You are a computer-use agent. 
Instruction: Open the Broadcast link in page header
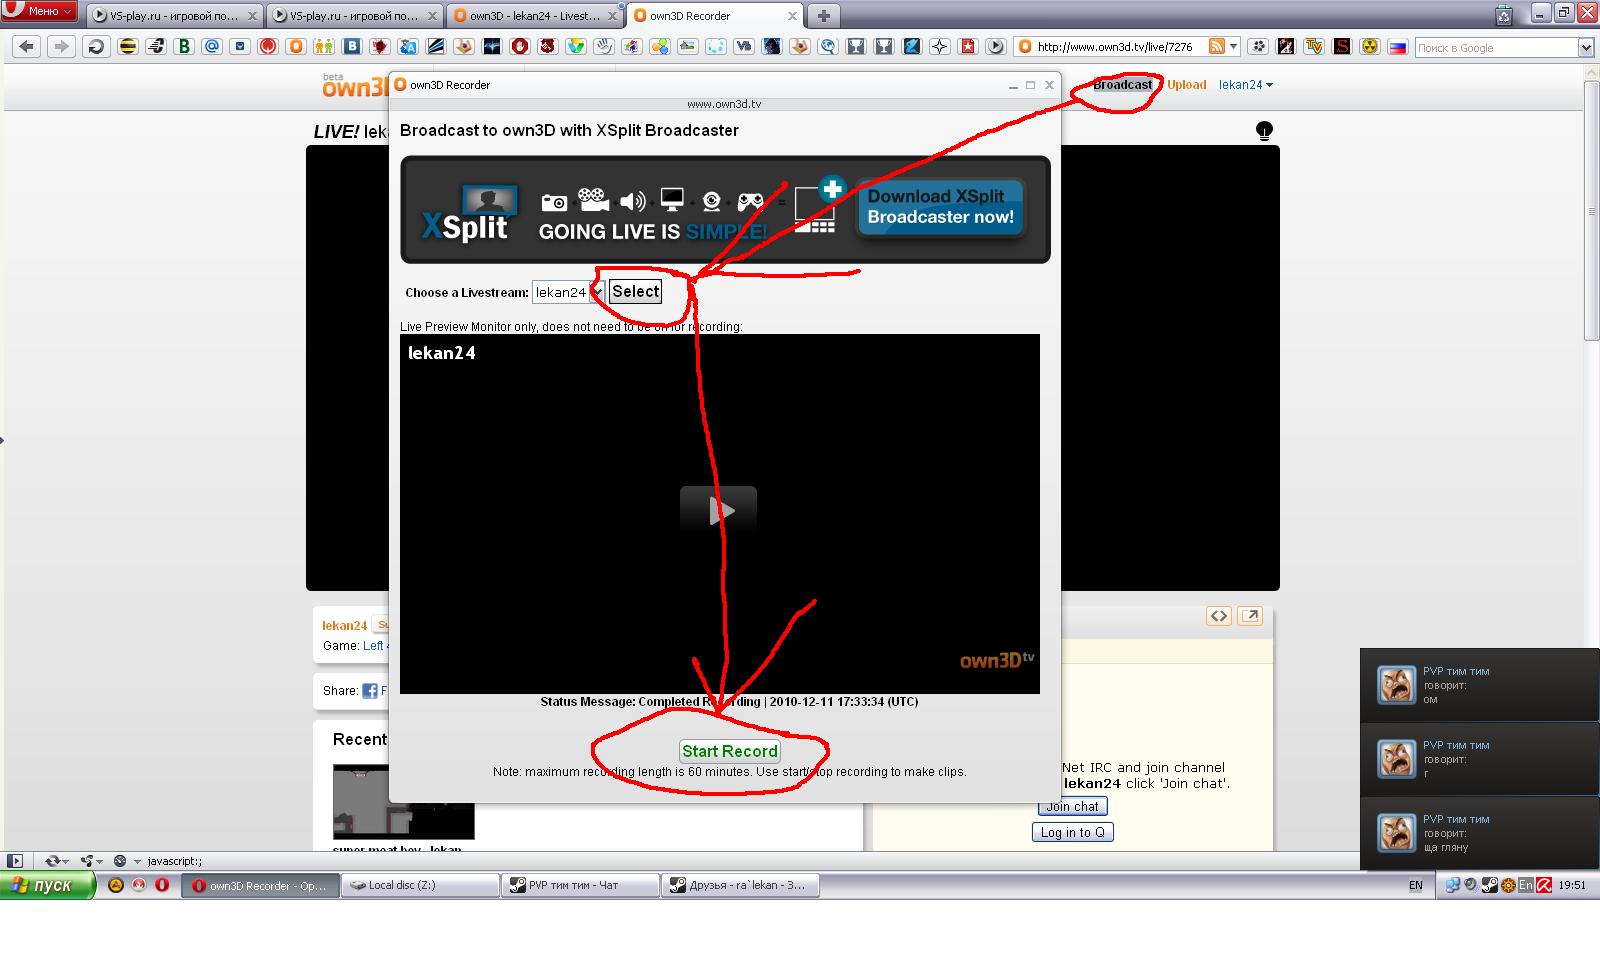[1122, 85]
